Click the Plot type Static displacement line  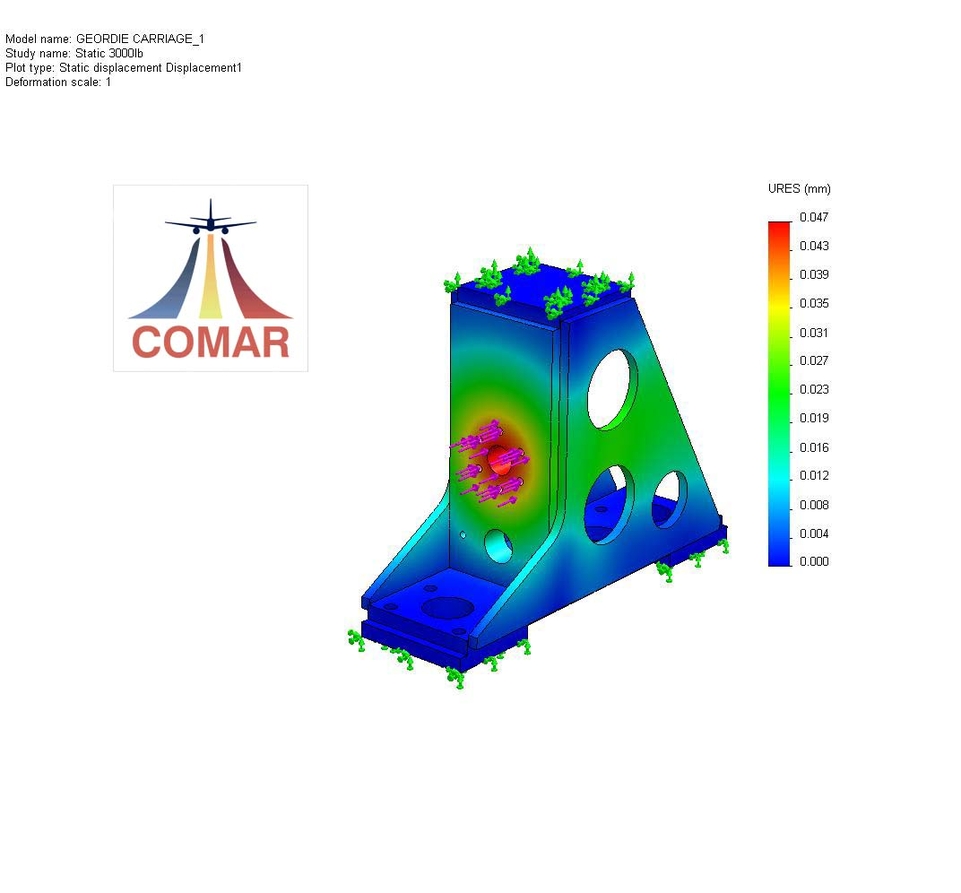[123, 67]
